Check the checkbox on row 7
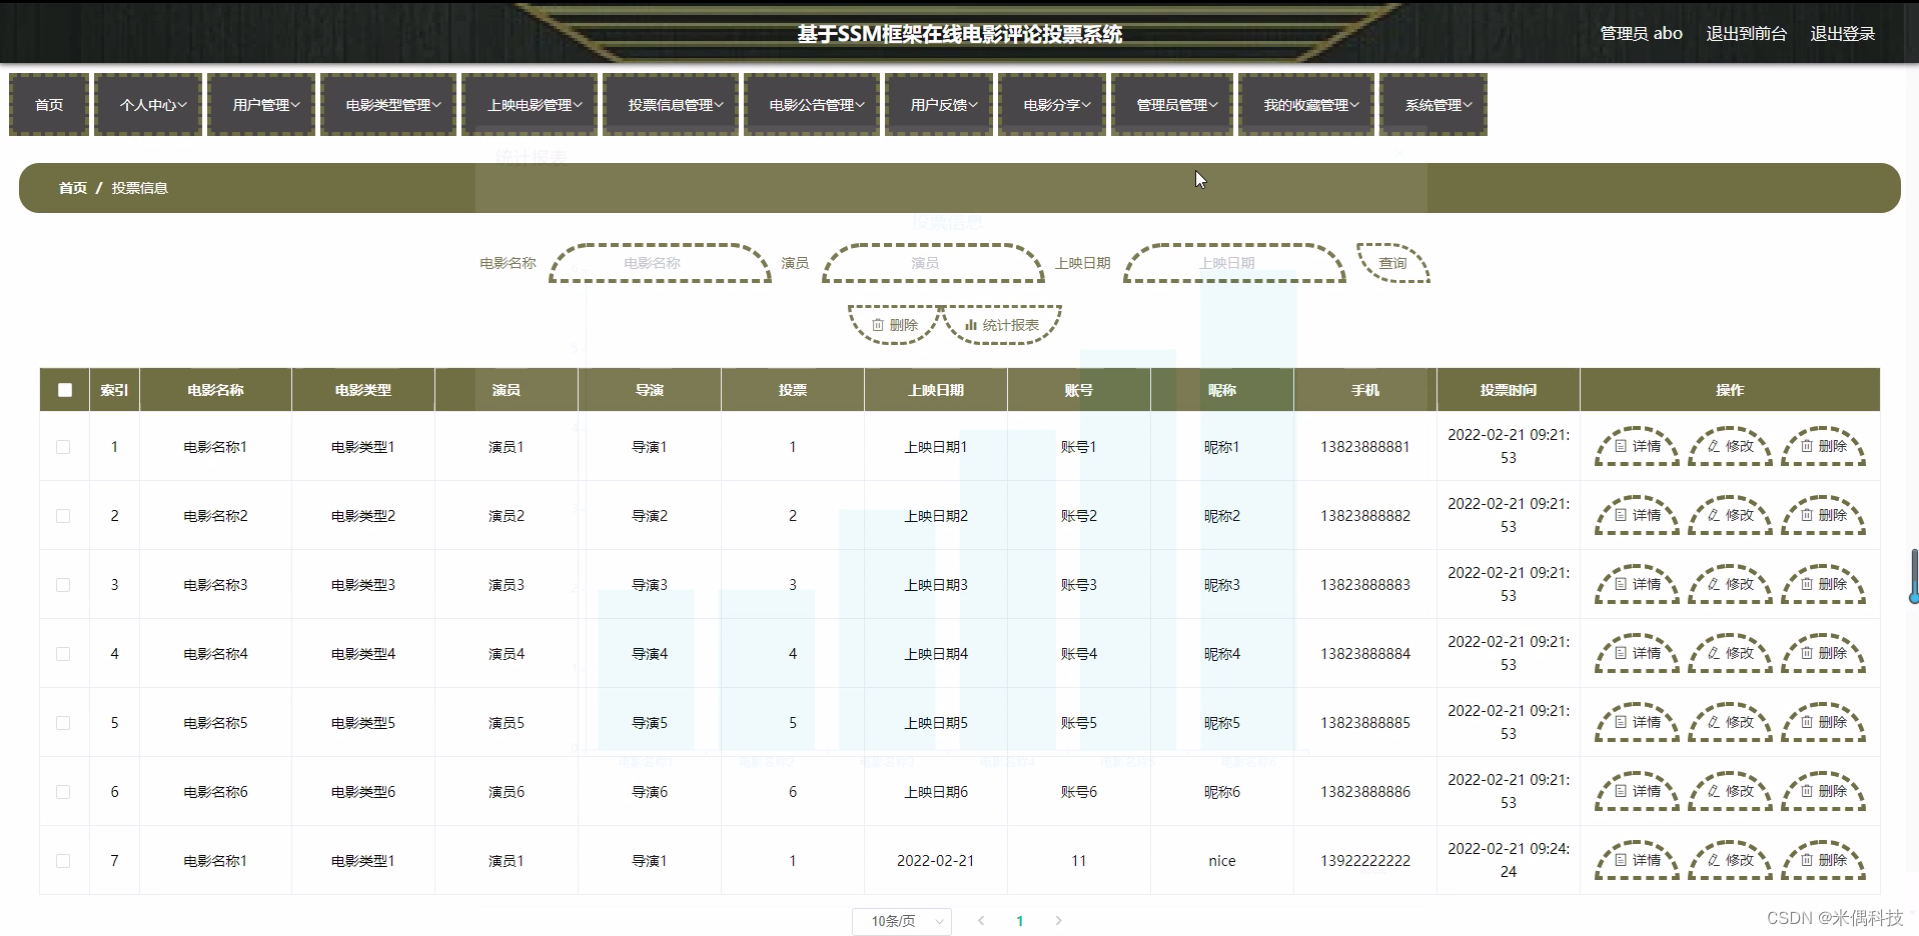The height and width of the screenshot is (936, 1919). coord(64,860)
